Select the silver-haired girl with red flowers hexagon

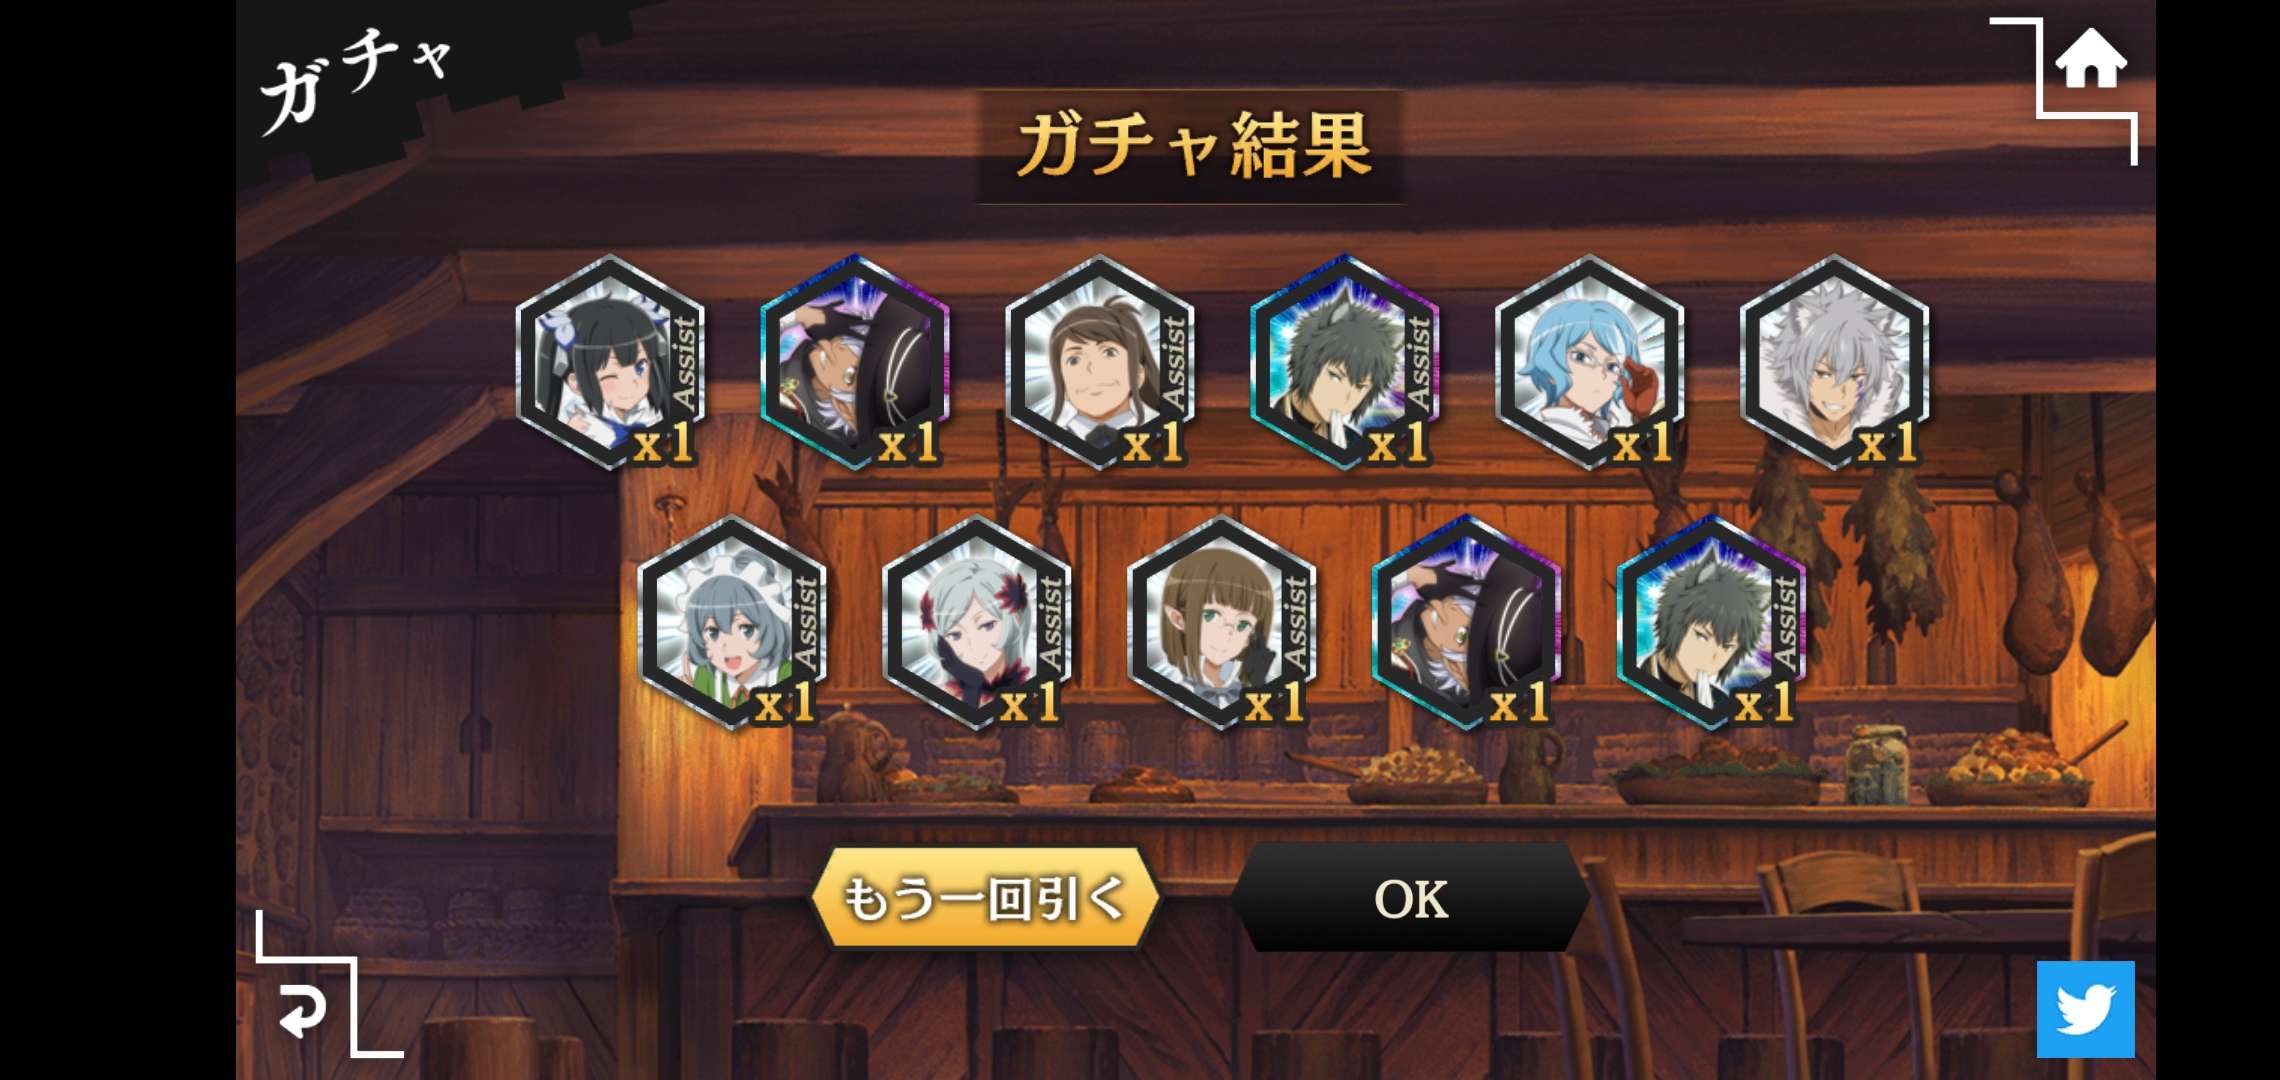pyautogui.click(x=977, y=622)
